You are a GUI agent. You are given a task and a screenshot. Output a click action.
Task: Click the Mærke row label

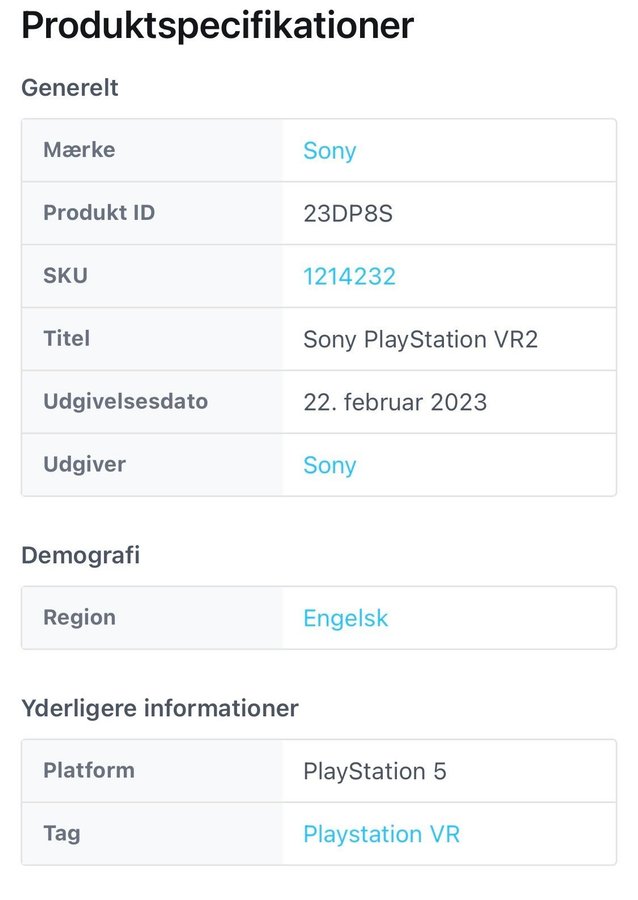tap(79, 150)
